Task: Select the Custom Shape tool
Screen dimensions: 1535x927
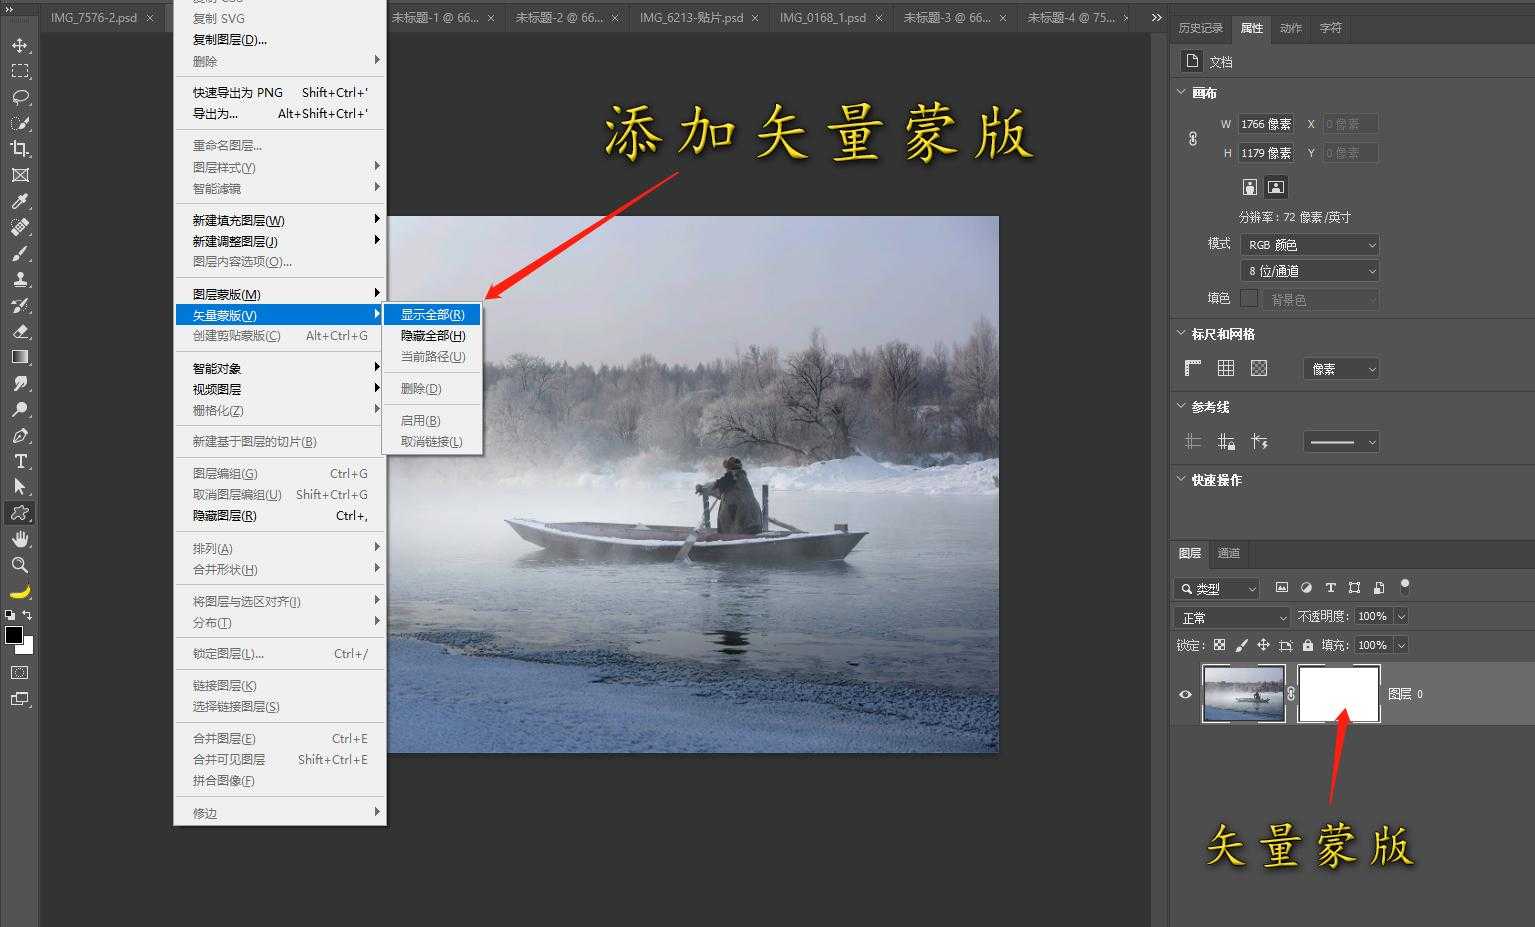Action: (x=20, y=513)
